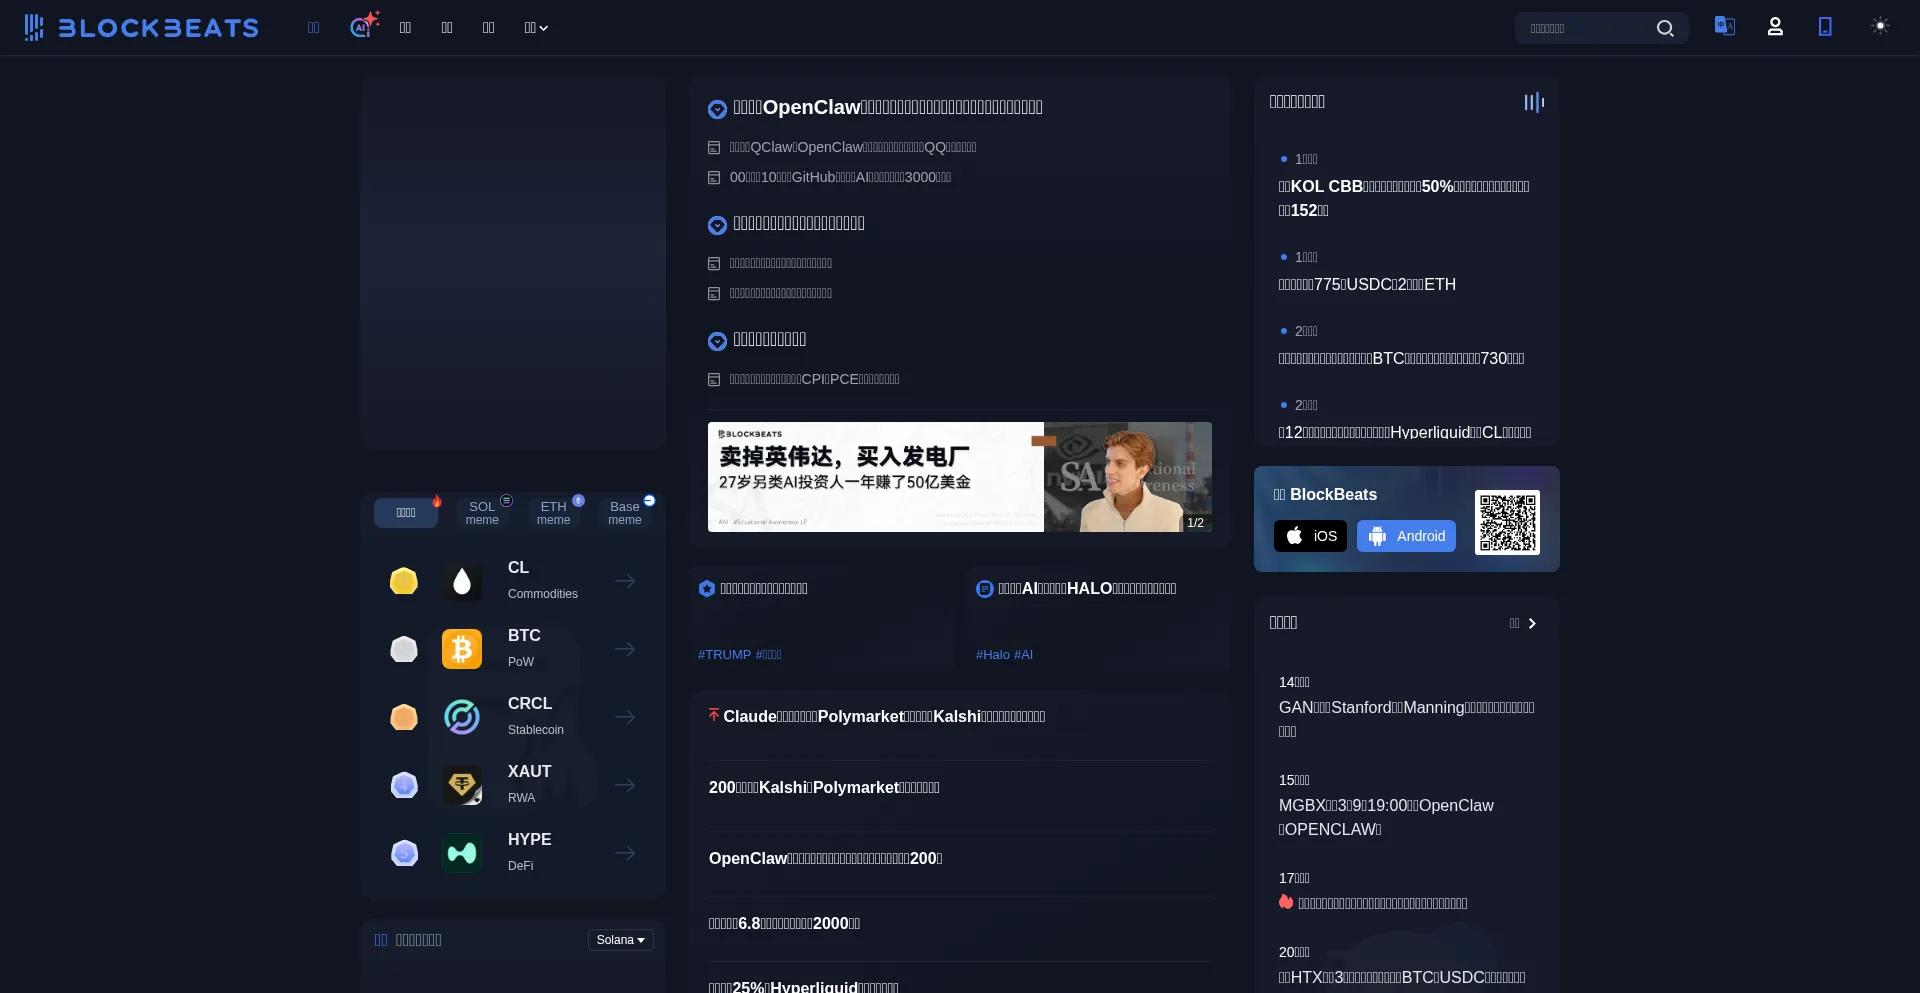Viewport: 1920px width, 993px height.
Task: Collapse the topic group above the CPI PCE article
Action: click(717, 341)
